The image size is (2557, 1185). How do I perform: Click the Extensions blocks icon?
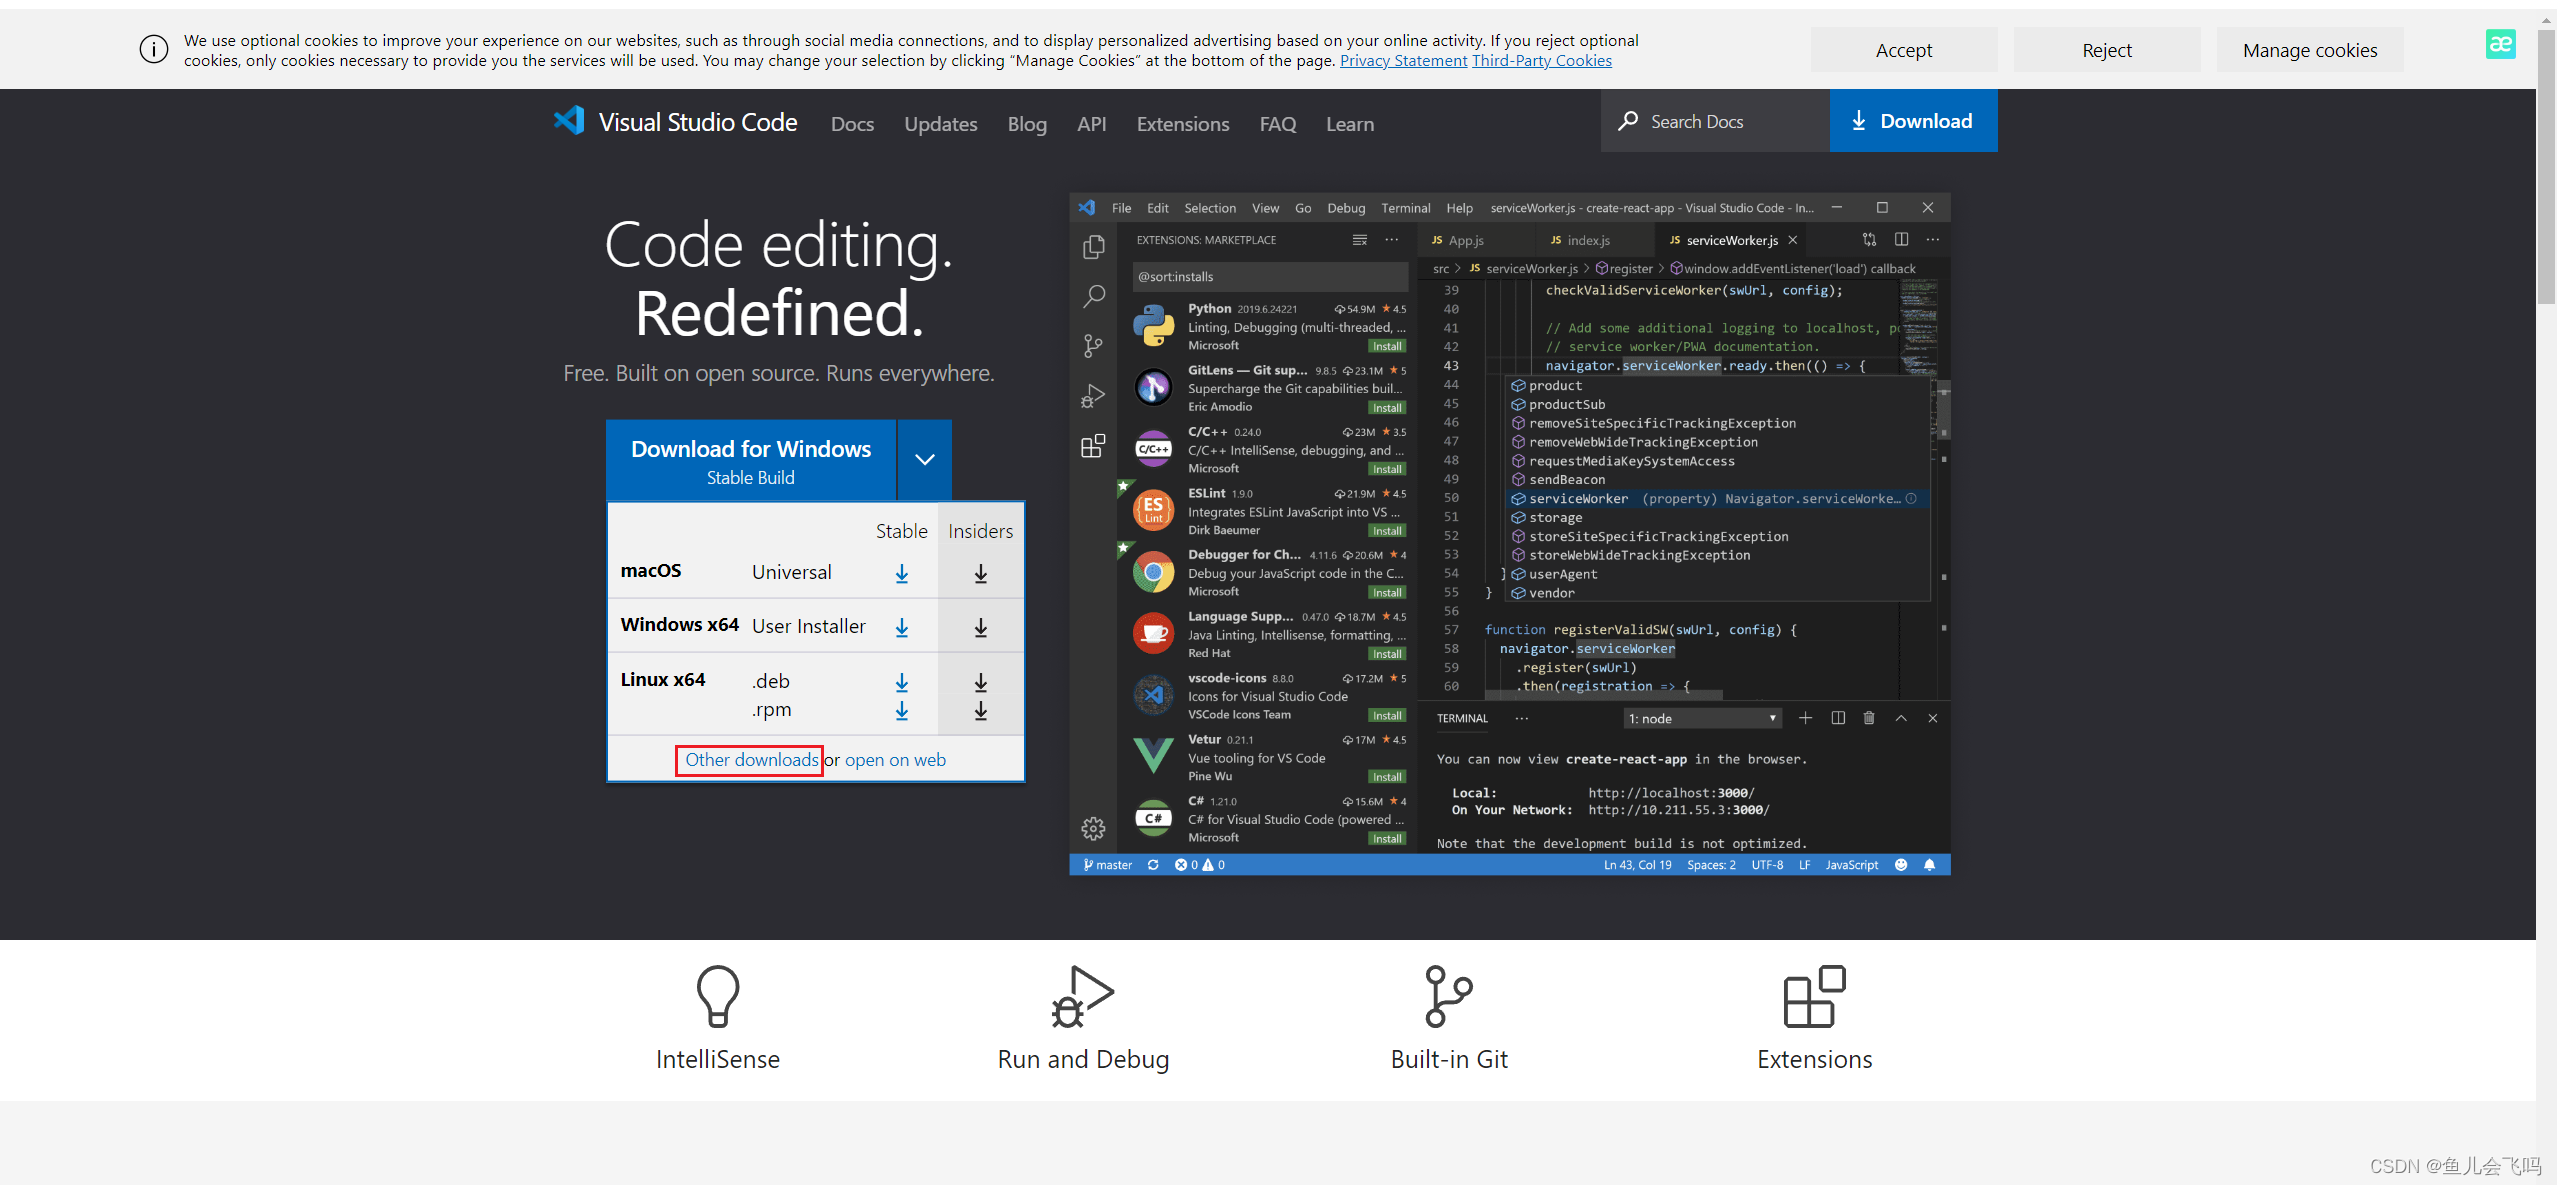tap(1814, 995)
